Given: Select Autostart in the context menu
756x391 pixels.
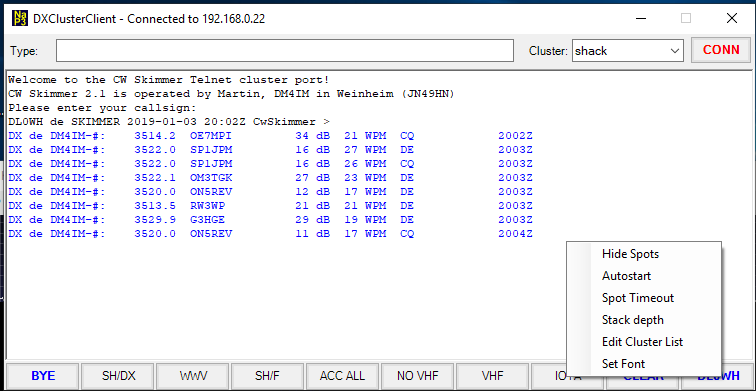Looking at the screenshot, I should tap(644, 276).
